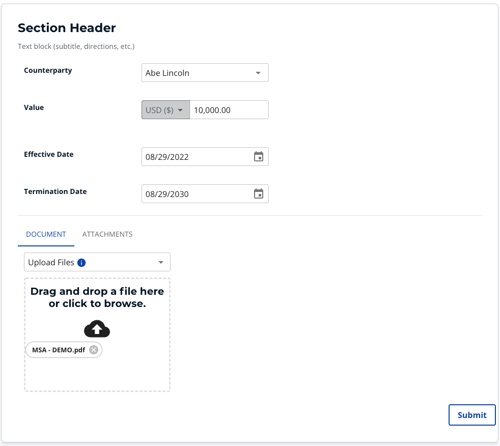Click the Section Header title

pos(67,28)
